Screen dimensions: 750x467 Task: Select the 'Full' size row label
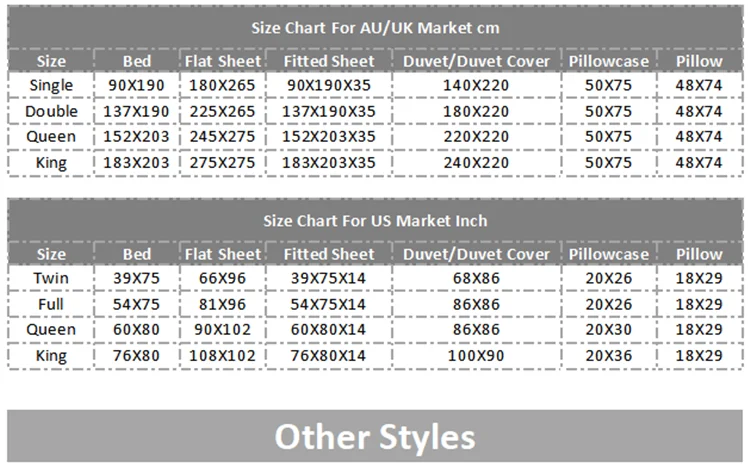tap(51, 303)
